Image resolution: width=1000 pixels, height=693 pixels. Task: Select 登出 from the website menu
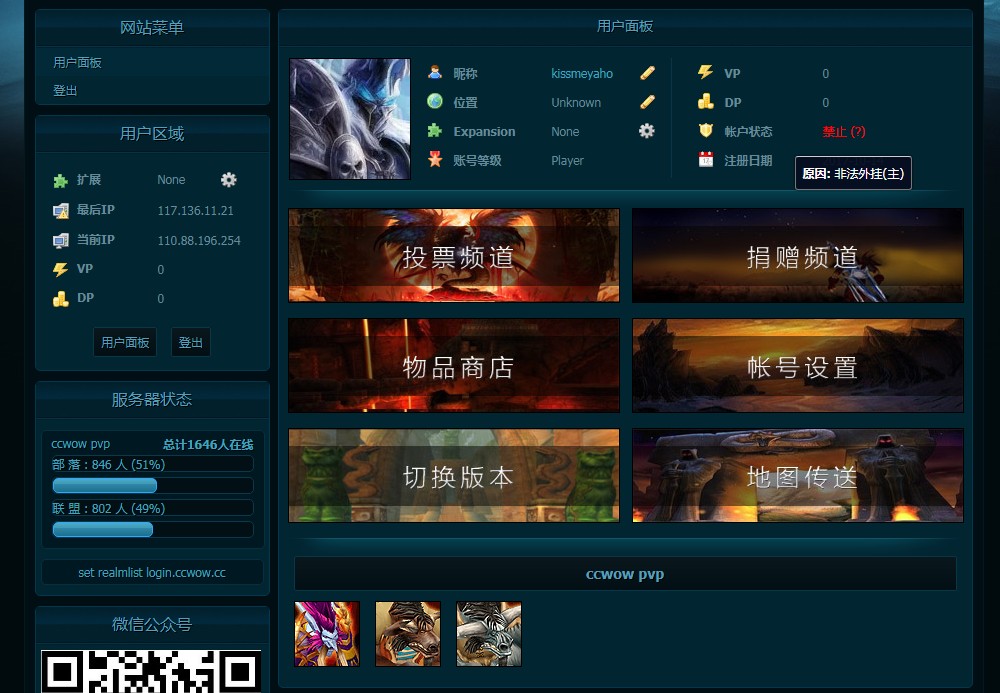66,88
